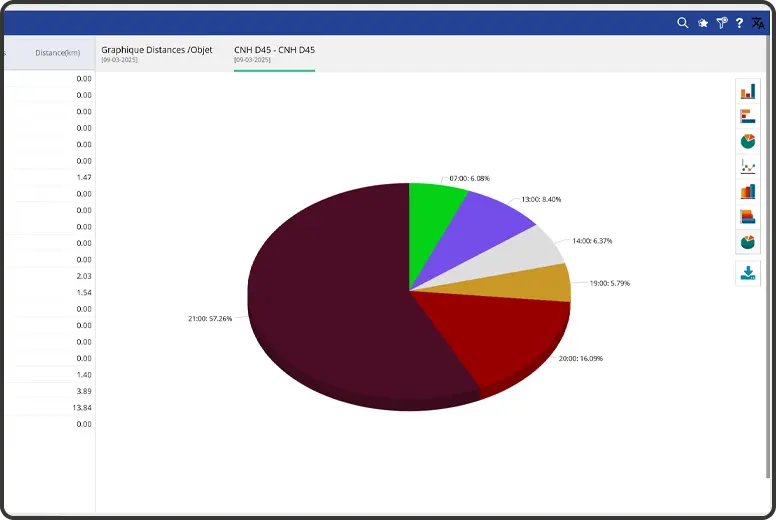Click the 20:00 red pie slice

click(500, 336)
